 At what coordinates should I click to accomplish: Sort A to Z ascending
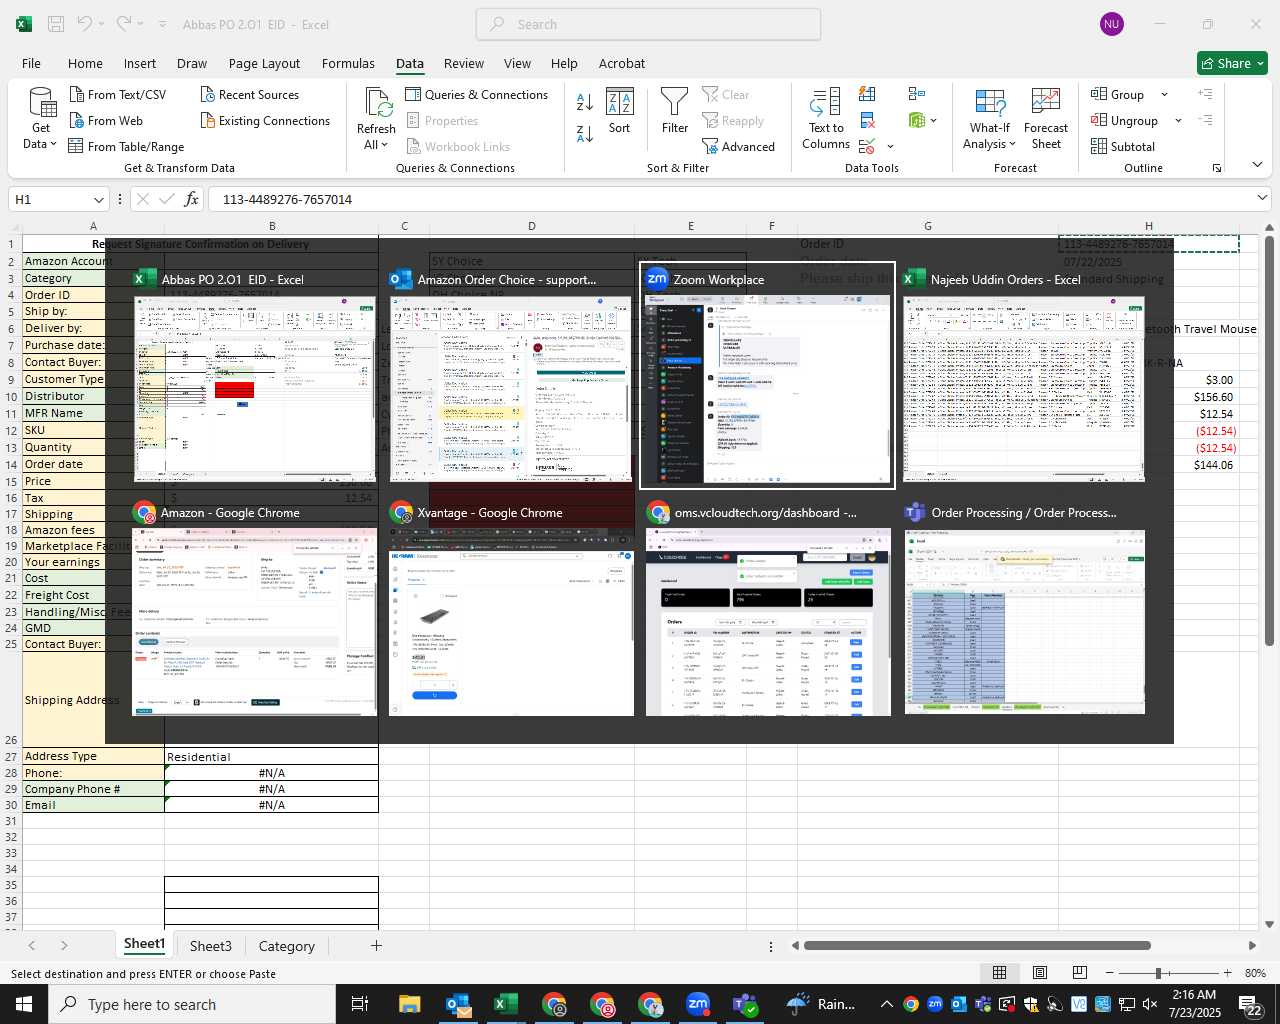click(x=585, y=101)
